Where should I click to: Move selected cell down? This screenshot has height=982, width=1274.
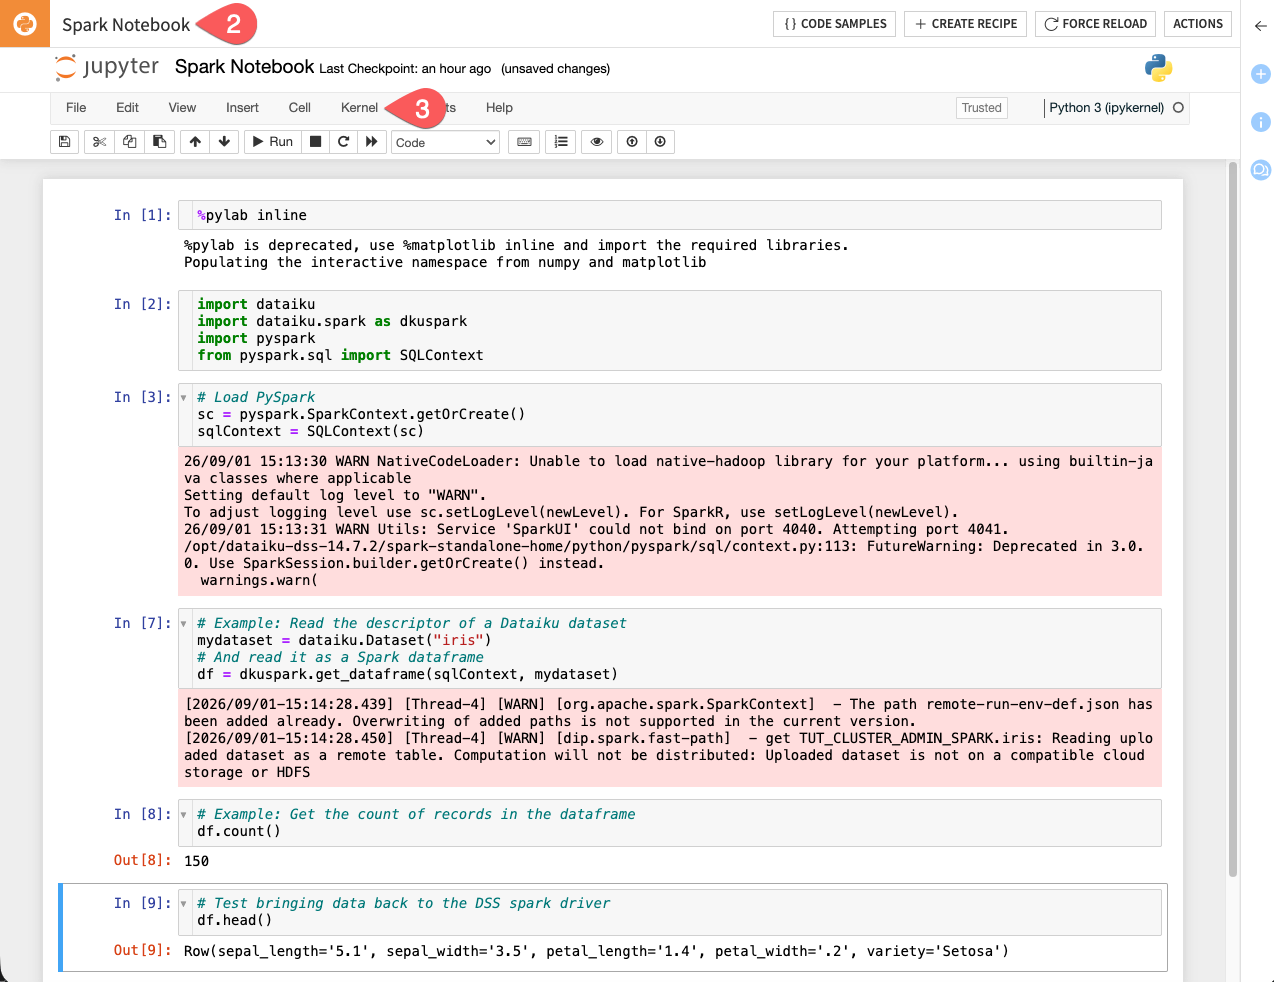pos(224,142)
